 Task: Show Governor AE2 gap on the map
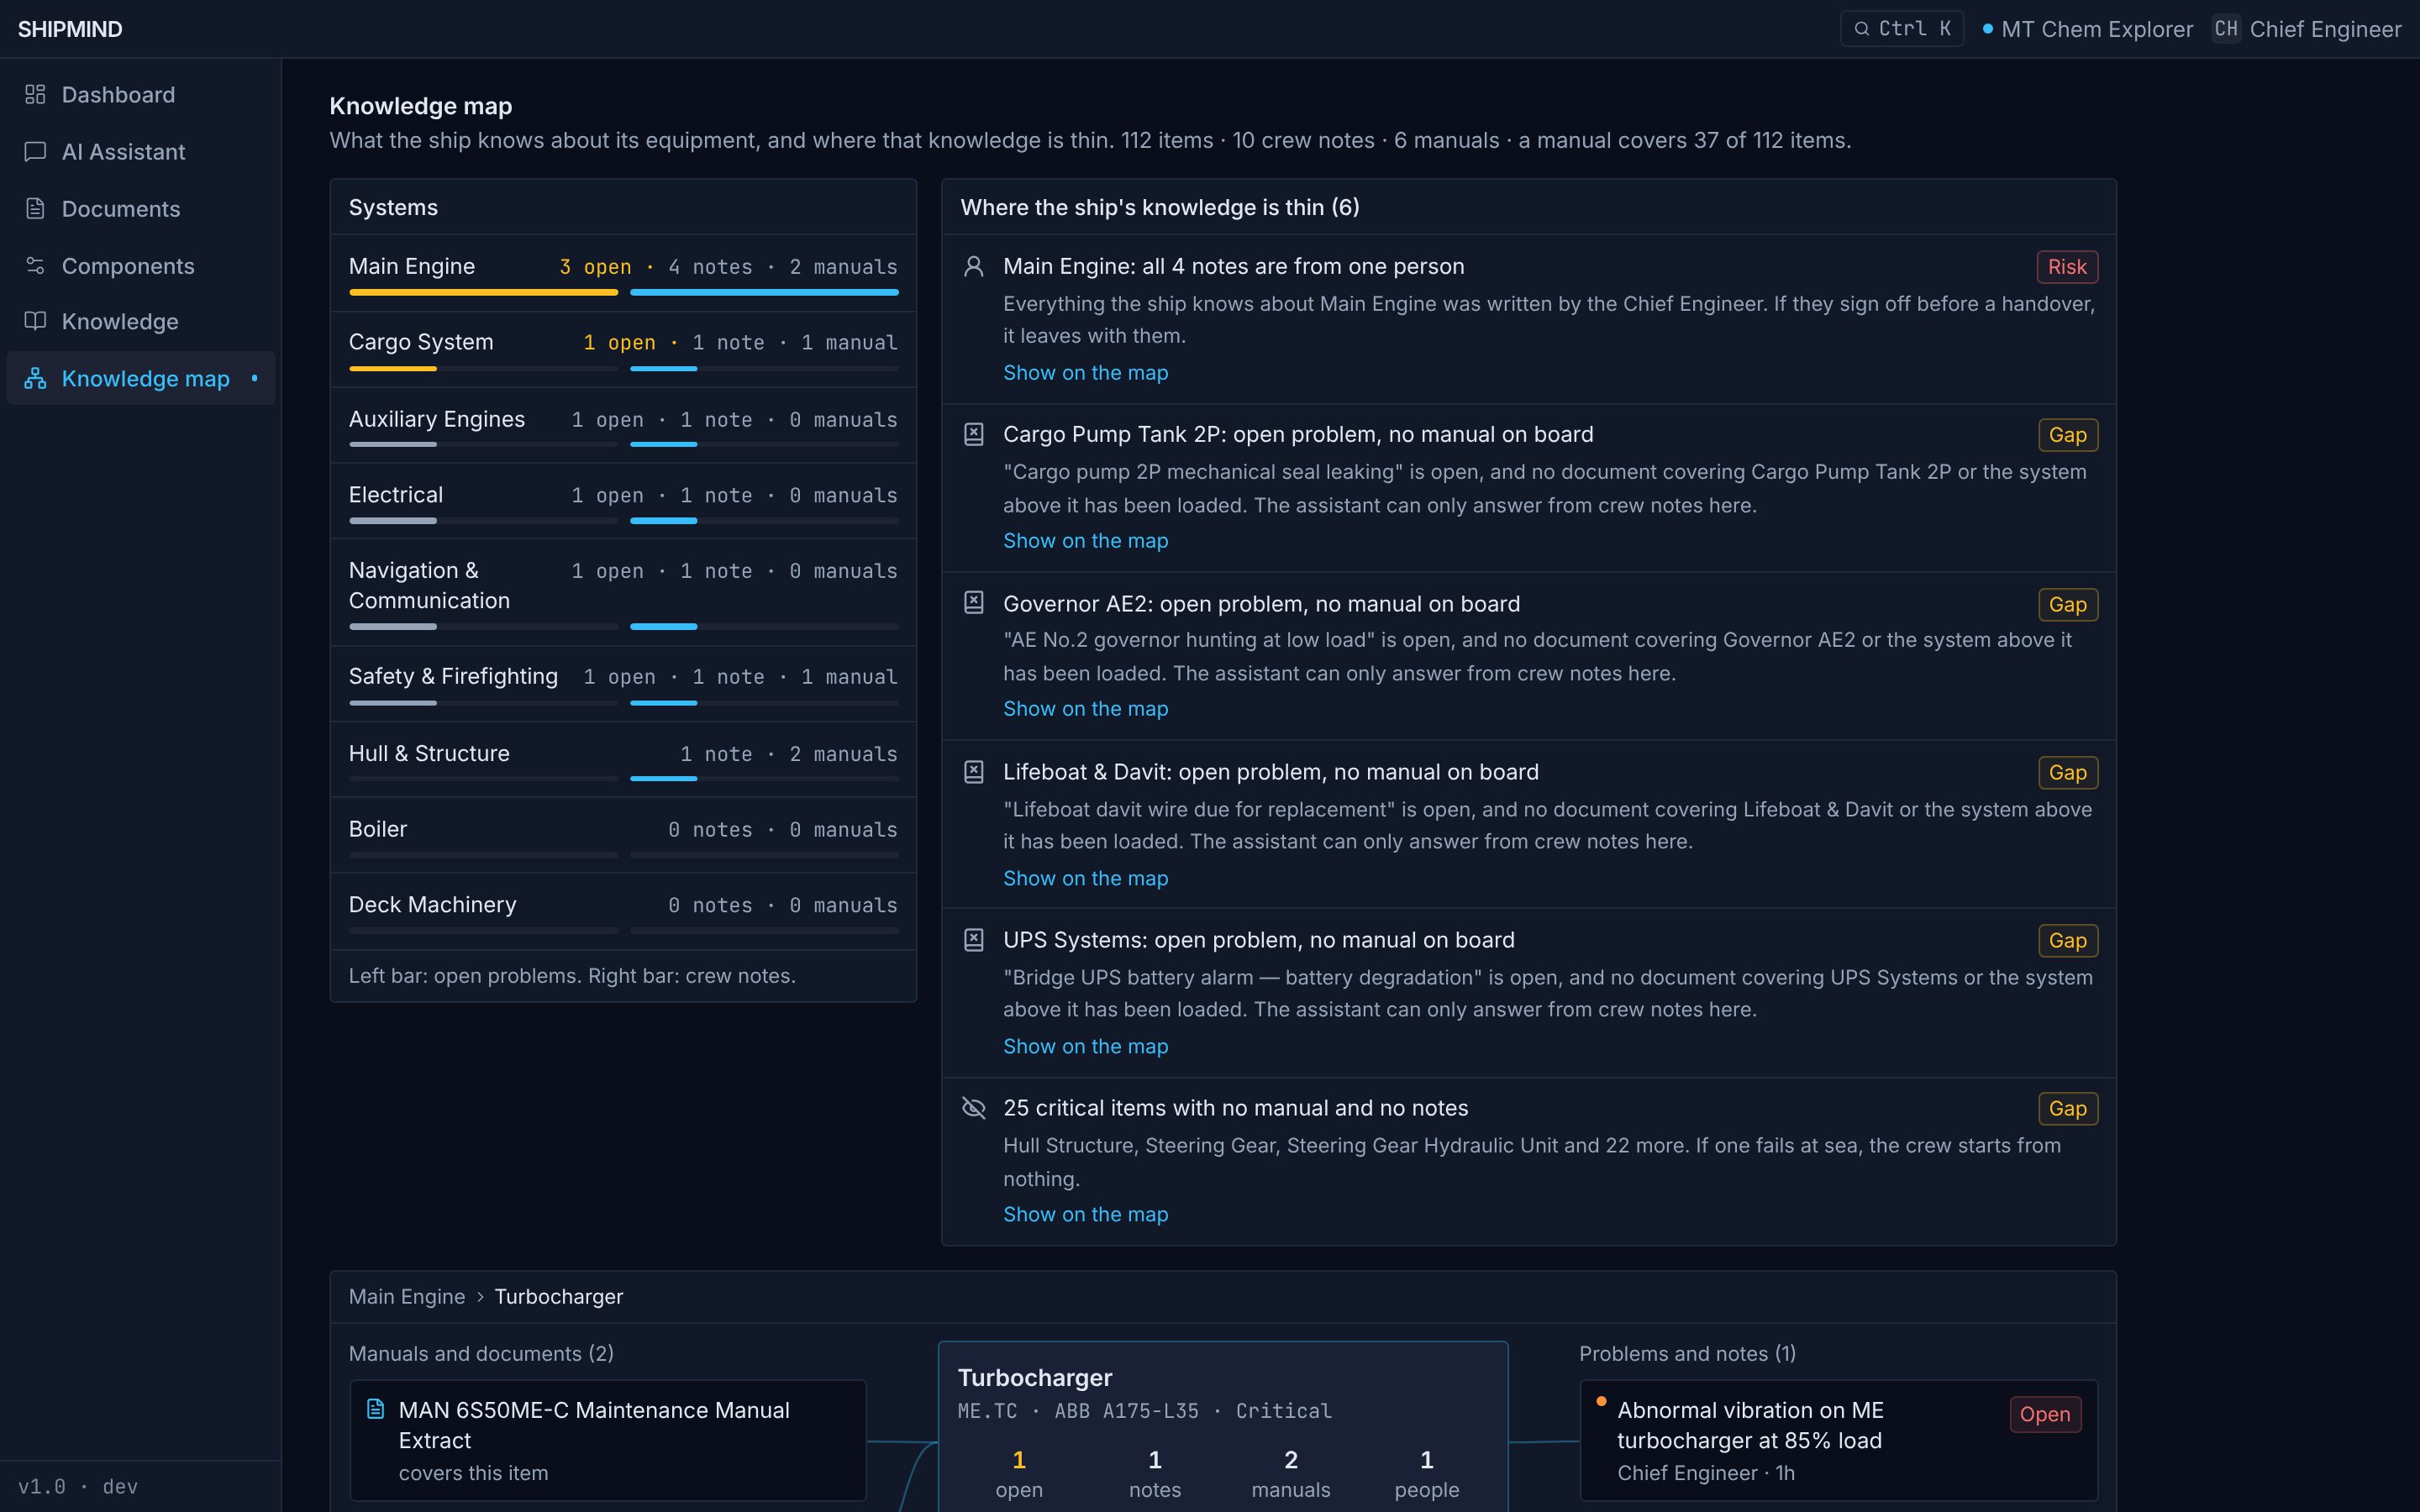pyautogui.click(x=1085, y=708)
